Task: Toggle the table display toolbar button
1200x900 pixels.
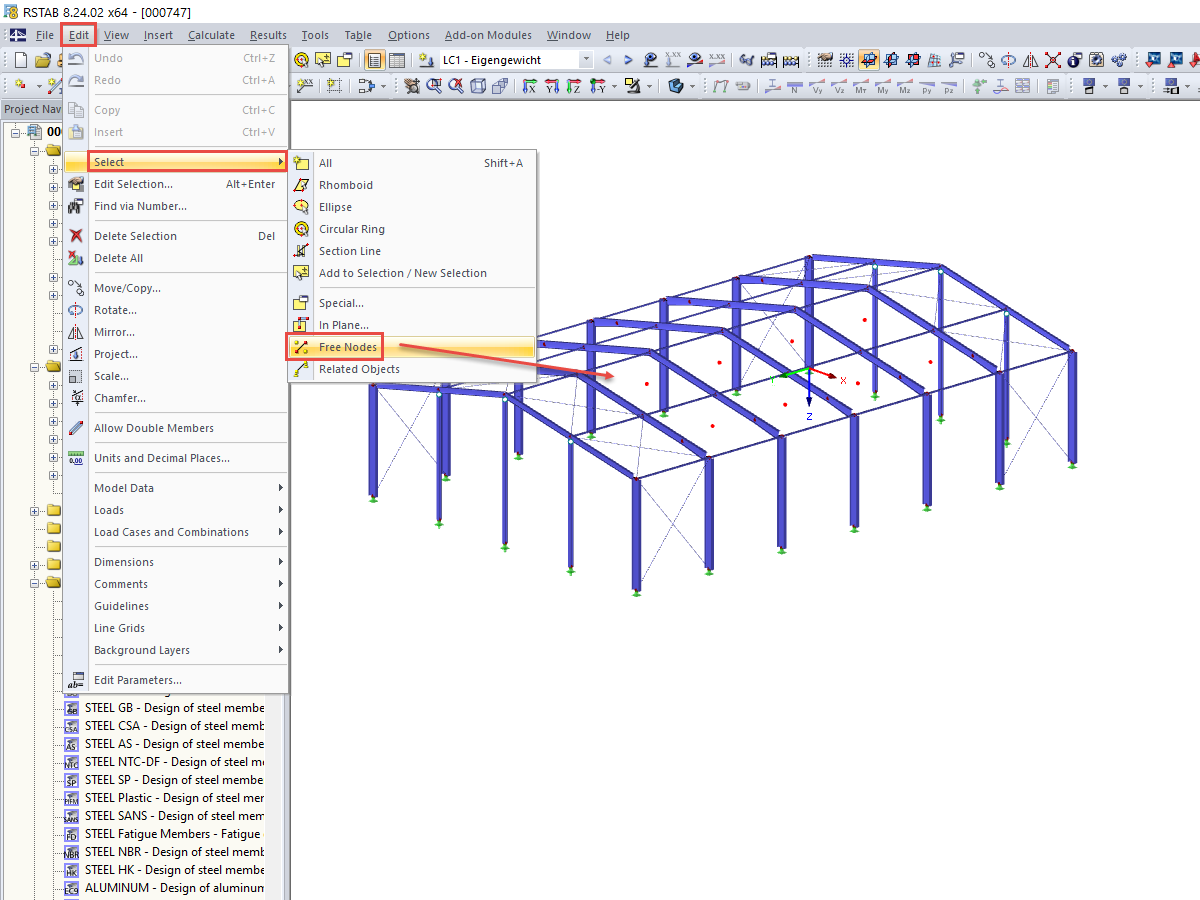Action: tap(396, 60)
